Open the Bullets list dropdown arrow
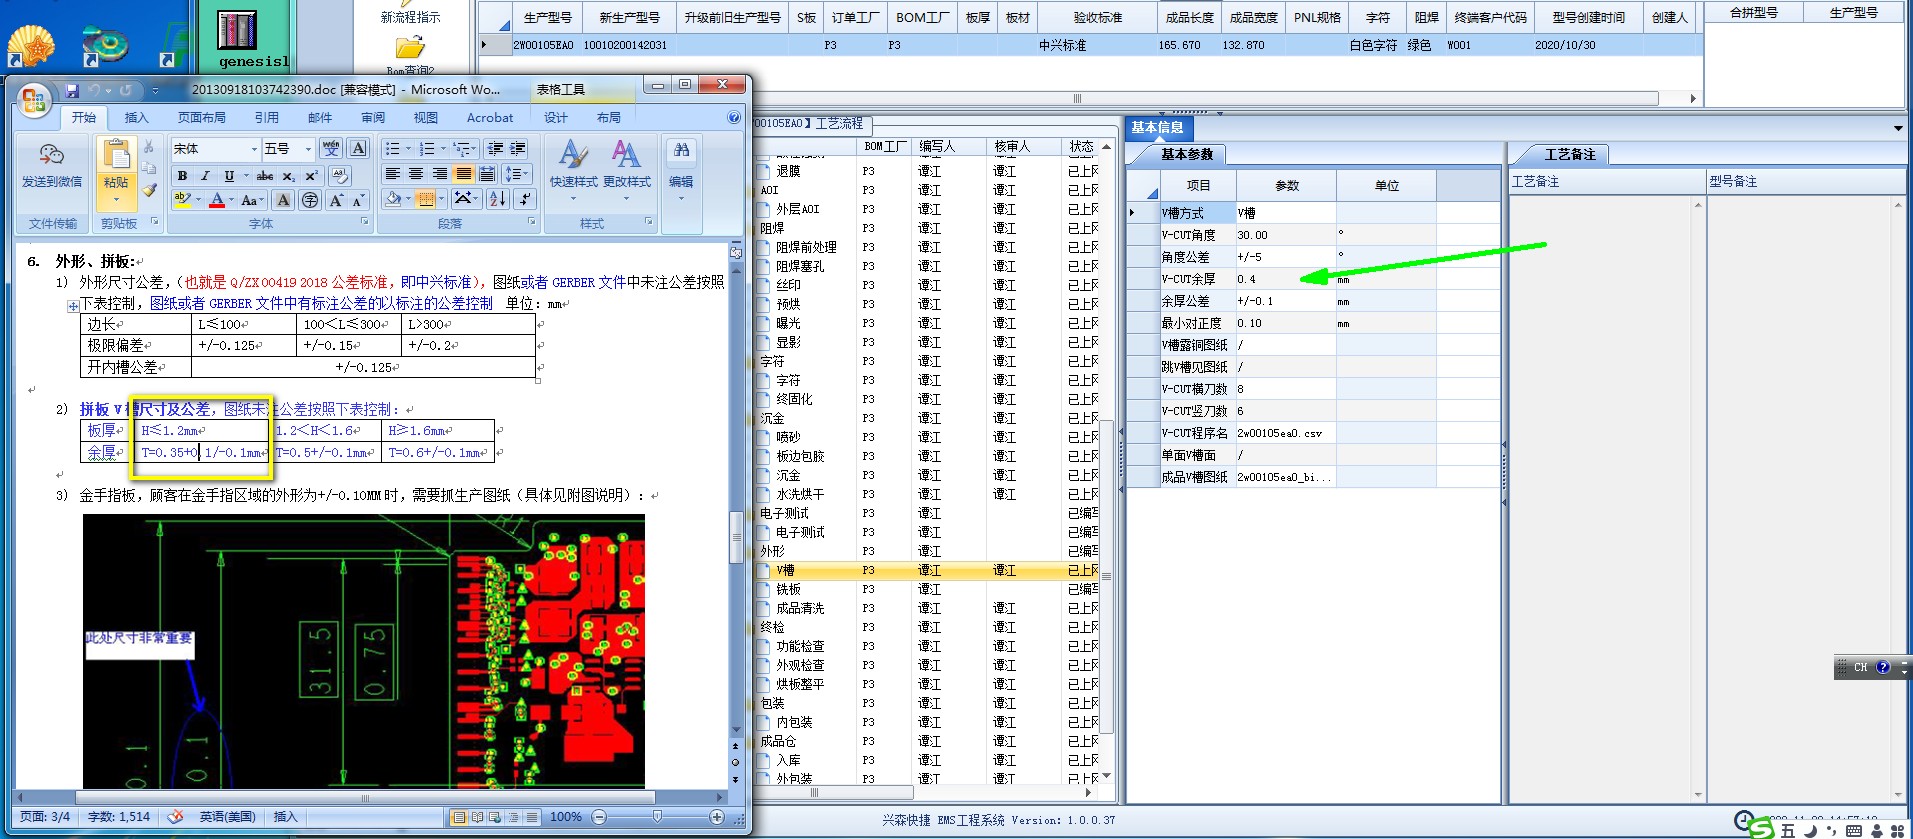1913x839 pixels. 408,149
